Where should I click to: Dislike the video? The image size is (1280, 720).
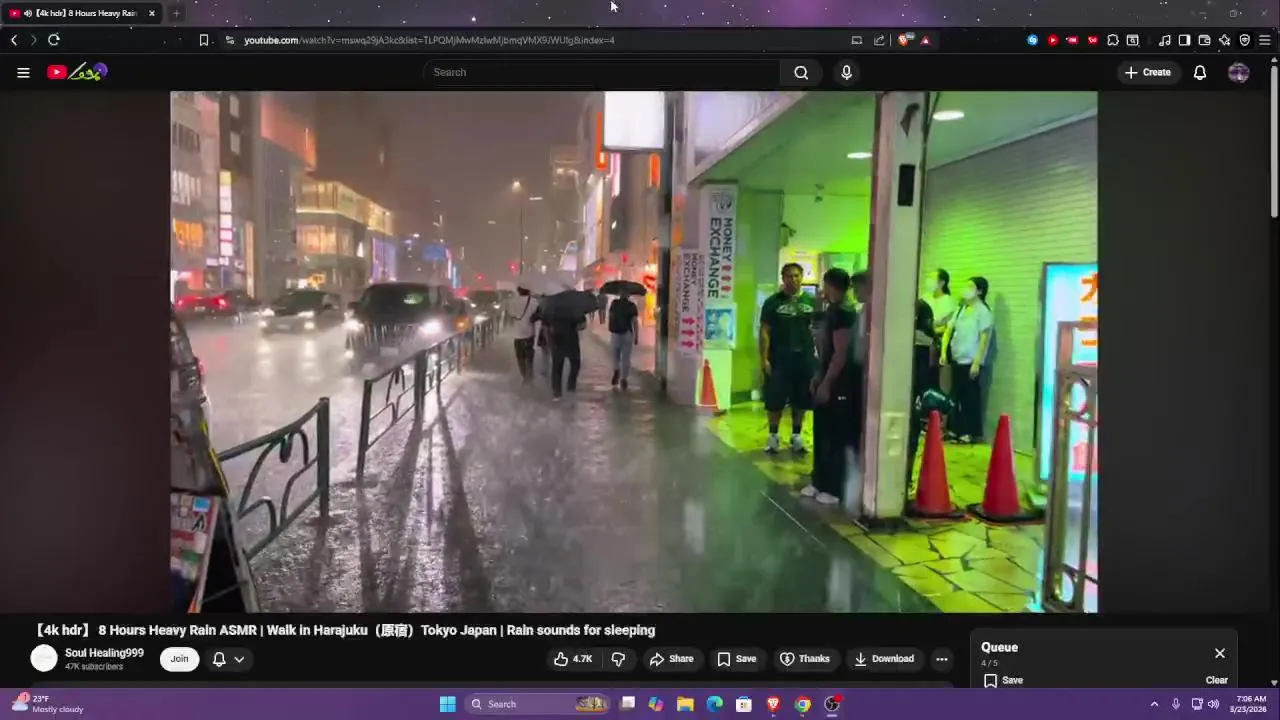(x=618, y=659)
